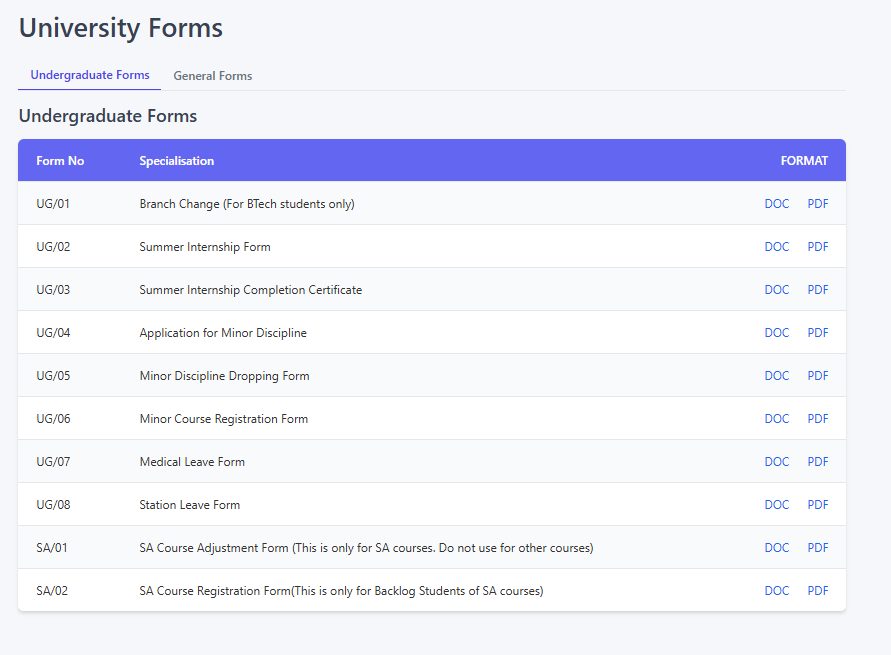Open DOC for Medical Leave Form

pyautogui.click(x=777, y=462)
